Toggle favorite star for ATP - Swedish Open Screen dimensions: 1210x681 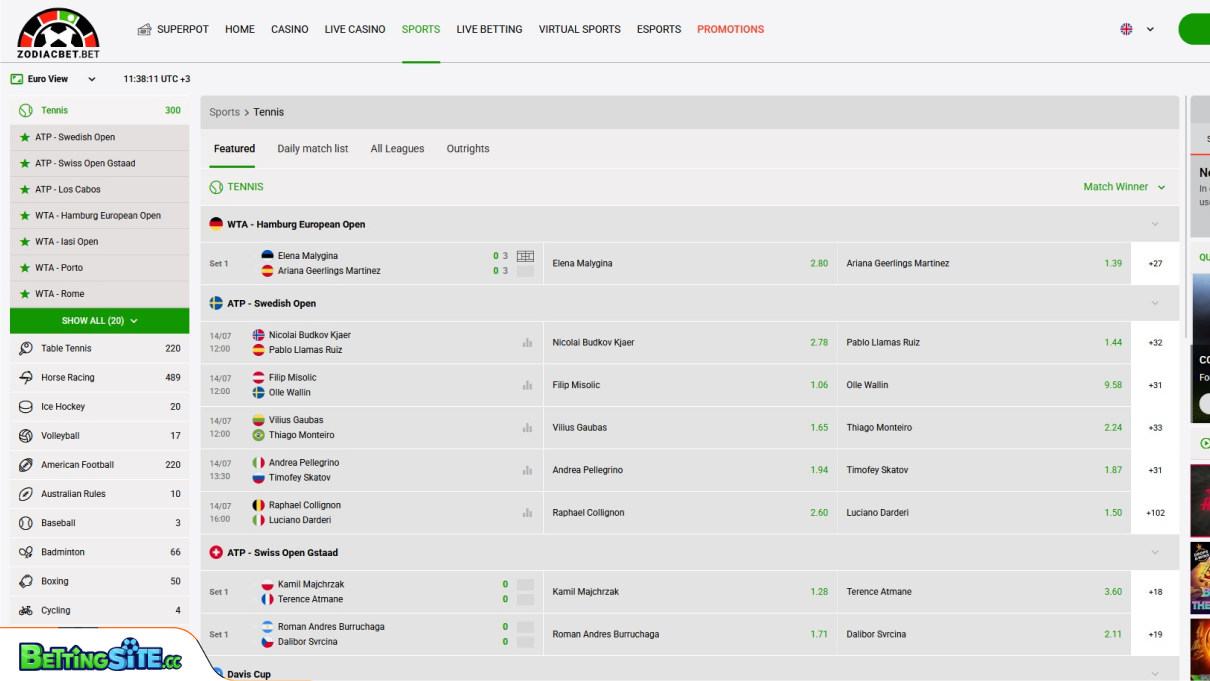25,138
